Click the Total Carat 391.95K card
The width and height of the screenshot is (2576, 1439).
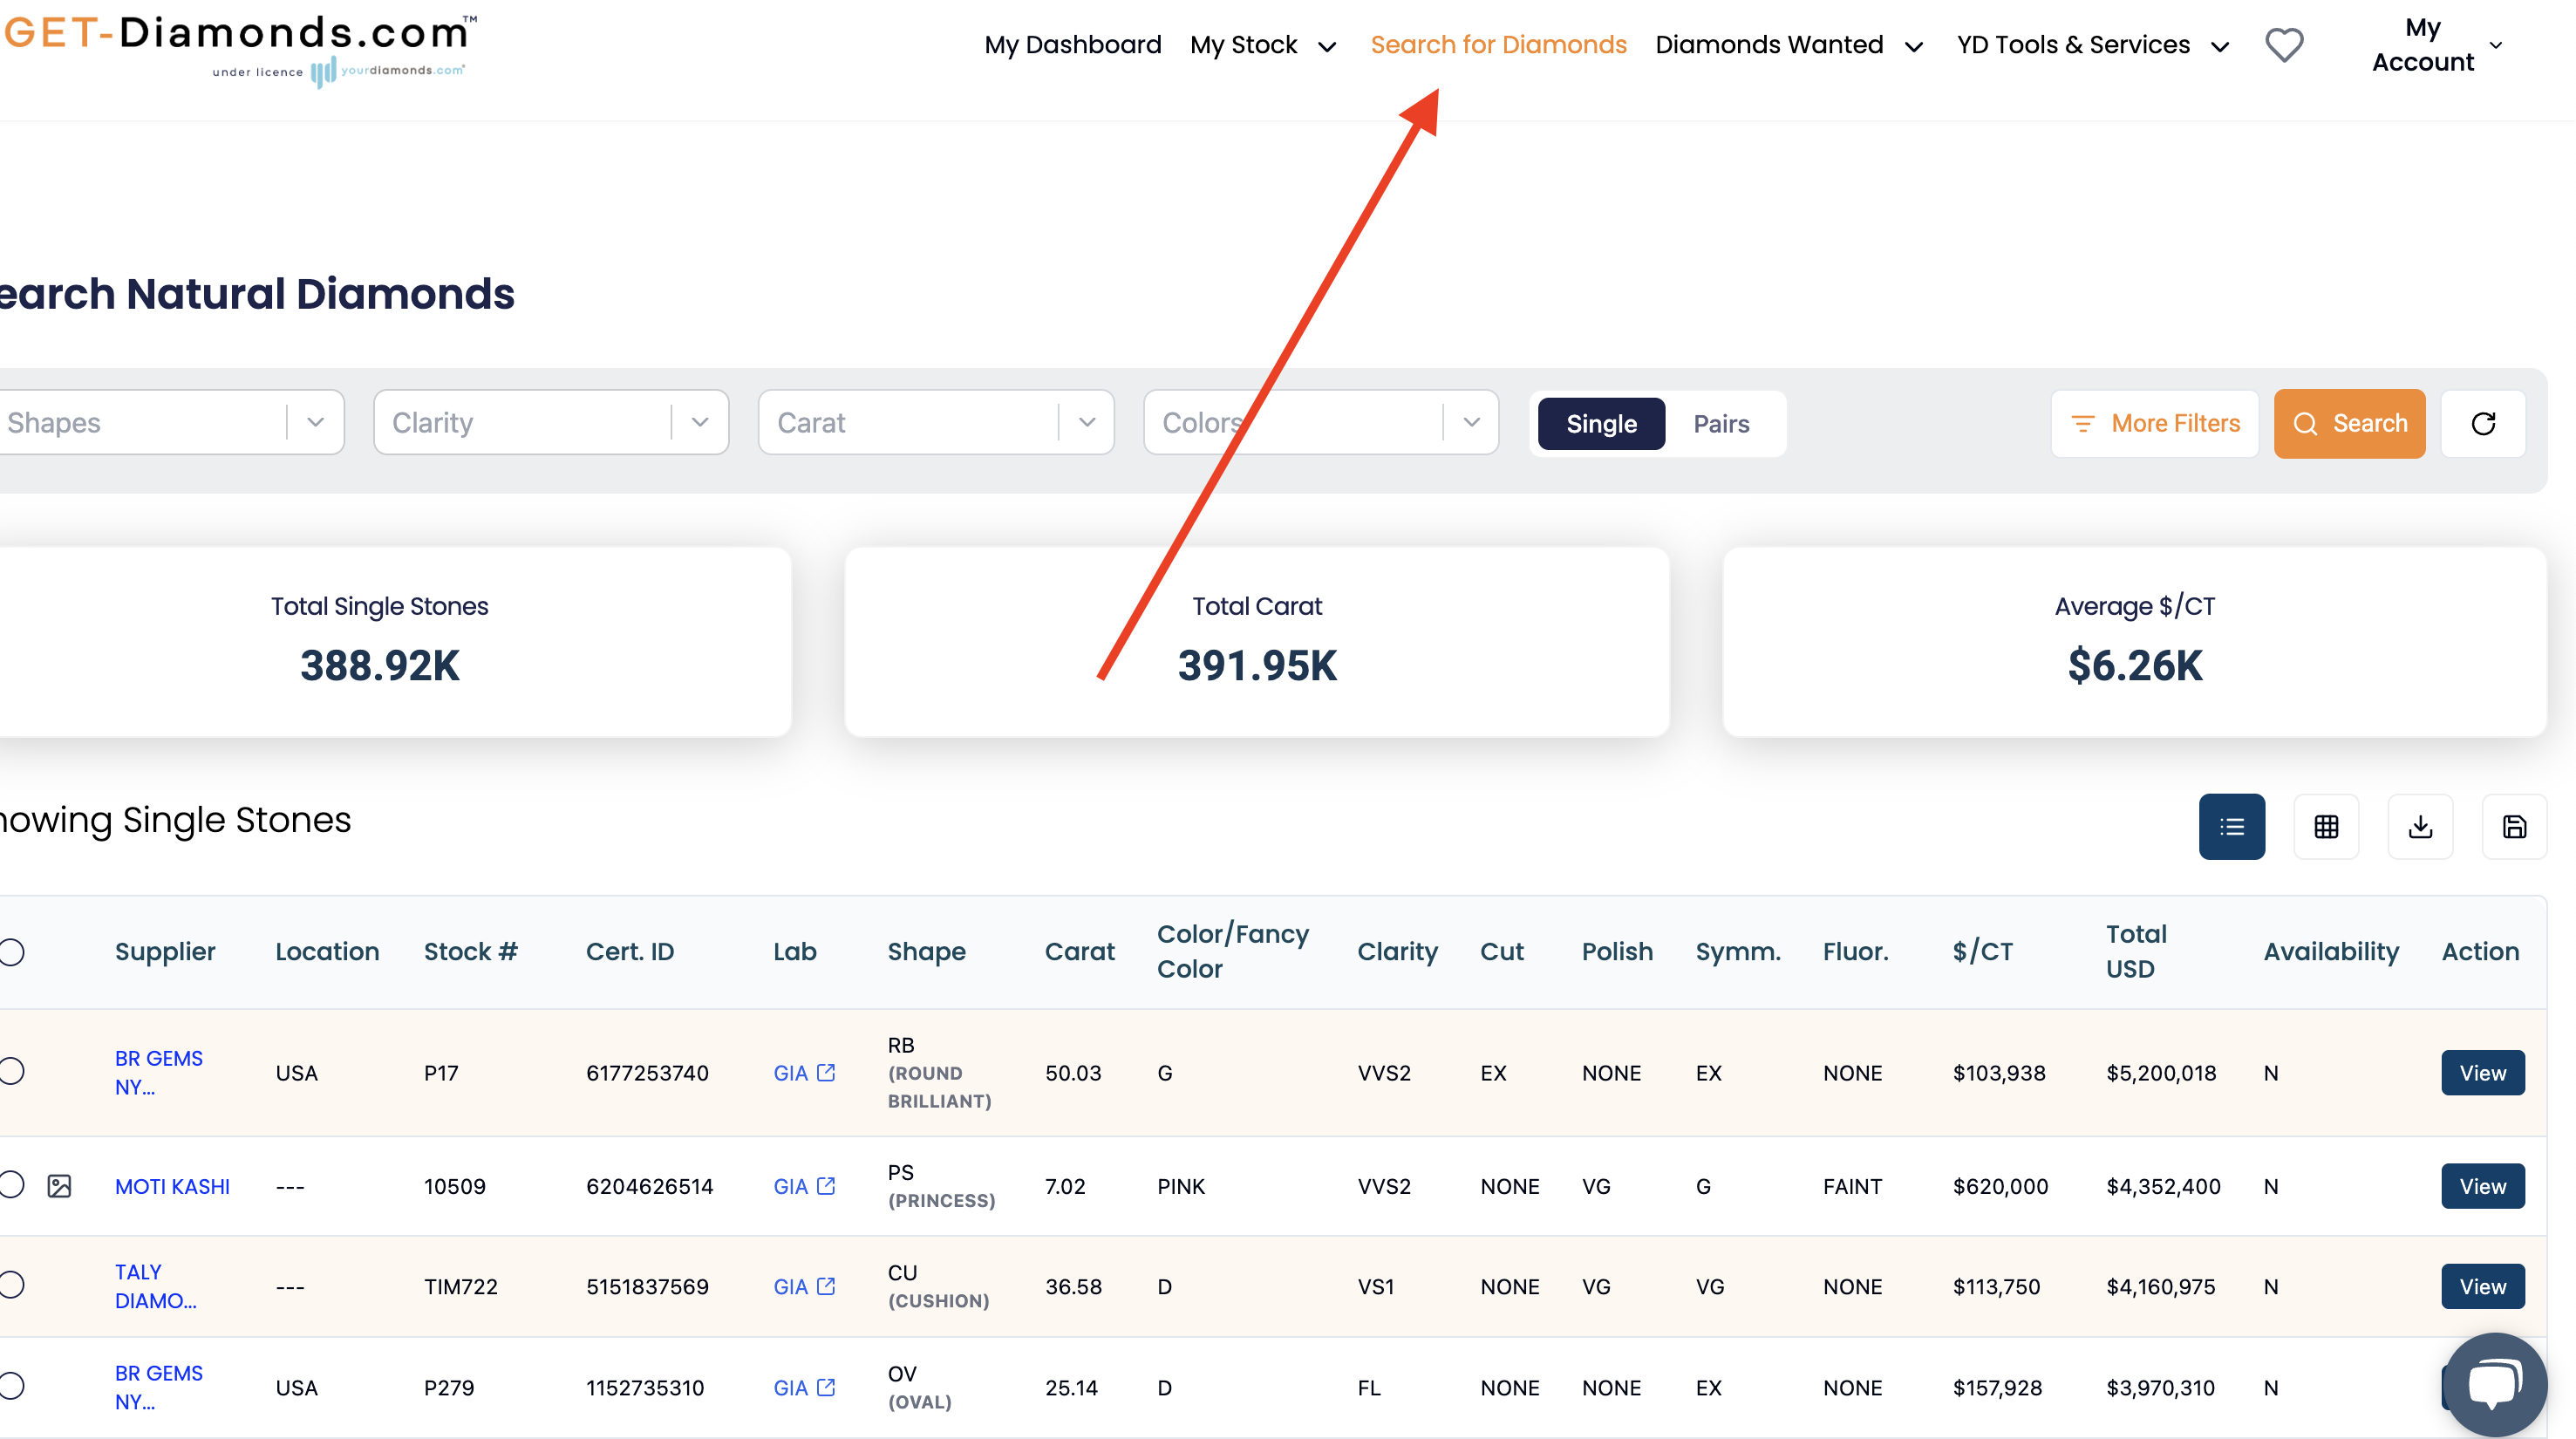tap(1257, 641)
